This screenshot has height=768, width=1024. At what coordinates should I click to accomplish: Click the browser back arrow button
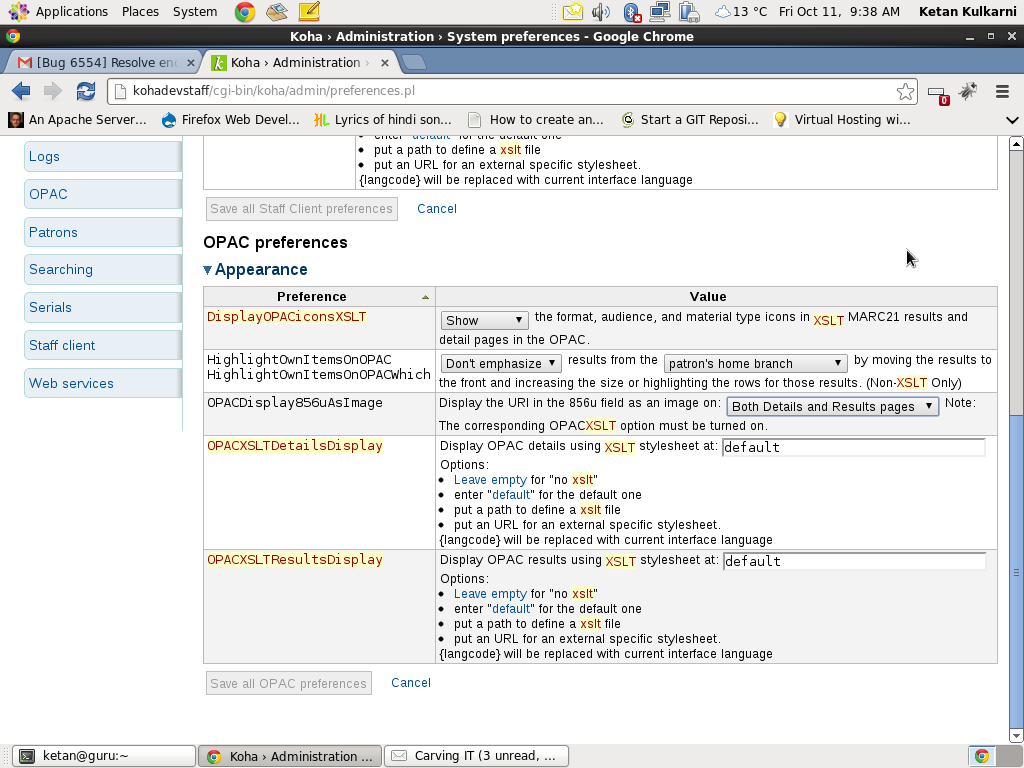click(21, 91)
